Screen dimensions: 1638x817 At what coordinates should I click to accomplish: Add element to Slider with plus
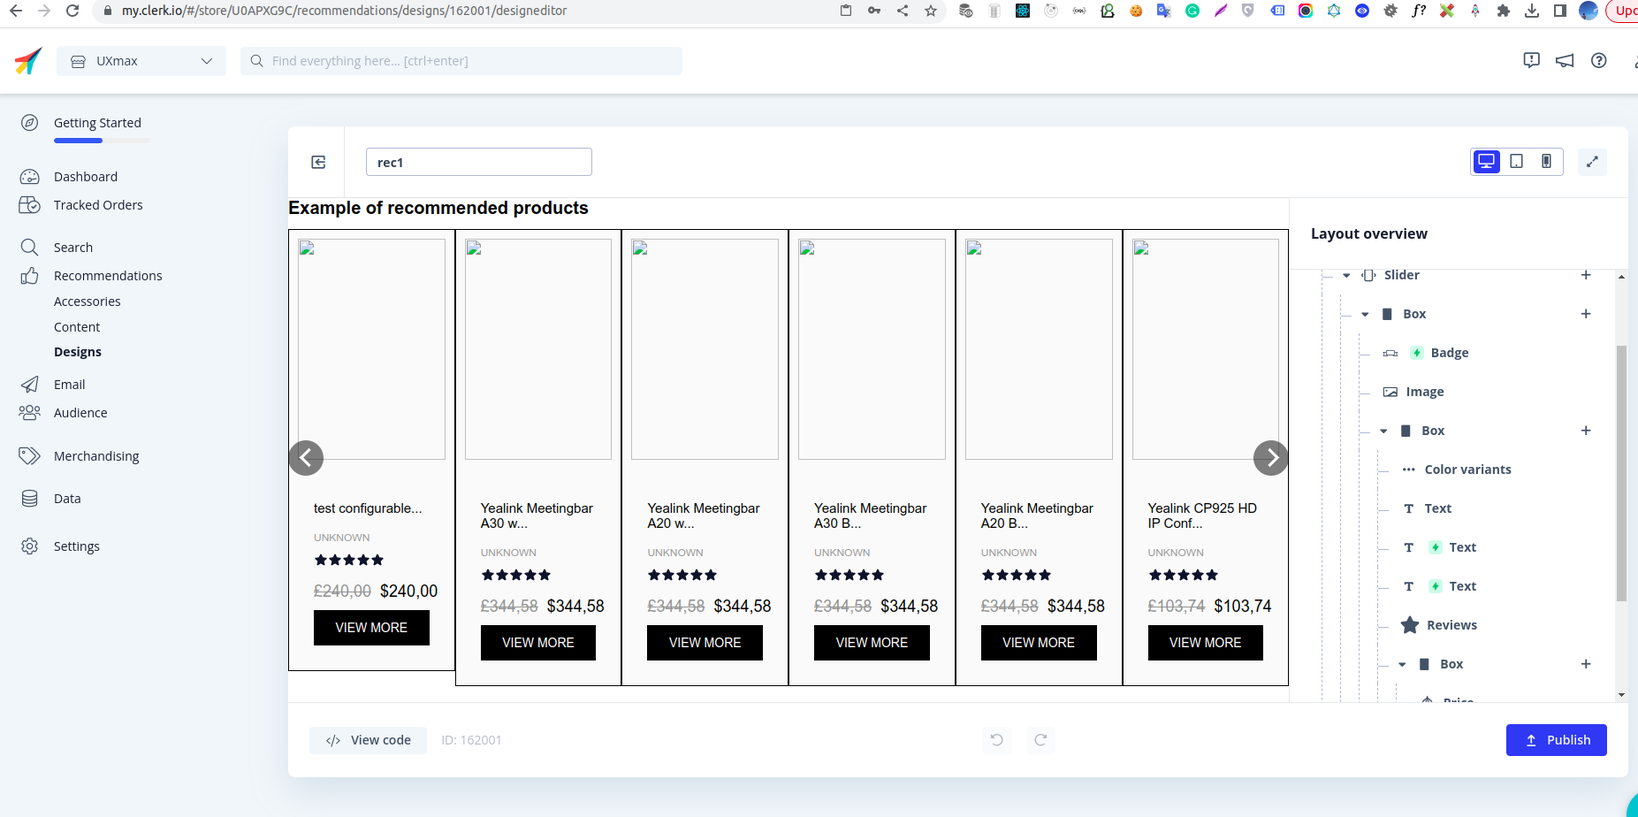pyautogui.click(x=1586, y=275)
